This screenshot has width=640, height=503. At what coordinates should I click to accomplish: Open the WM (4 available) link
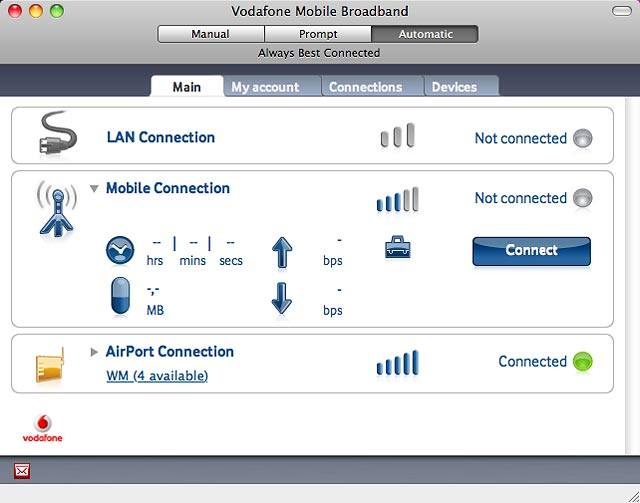(157, 376)
